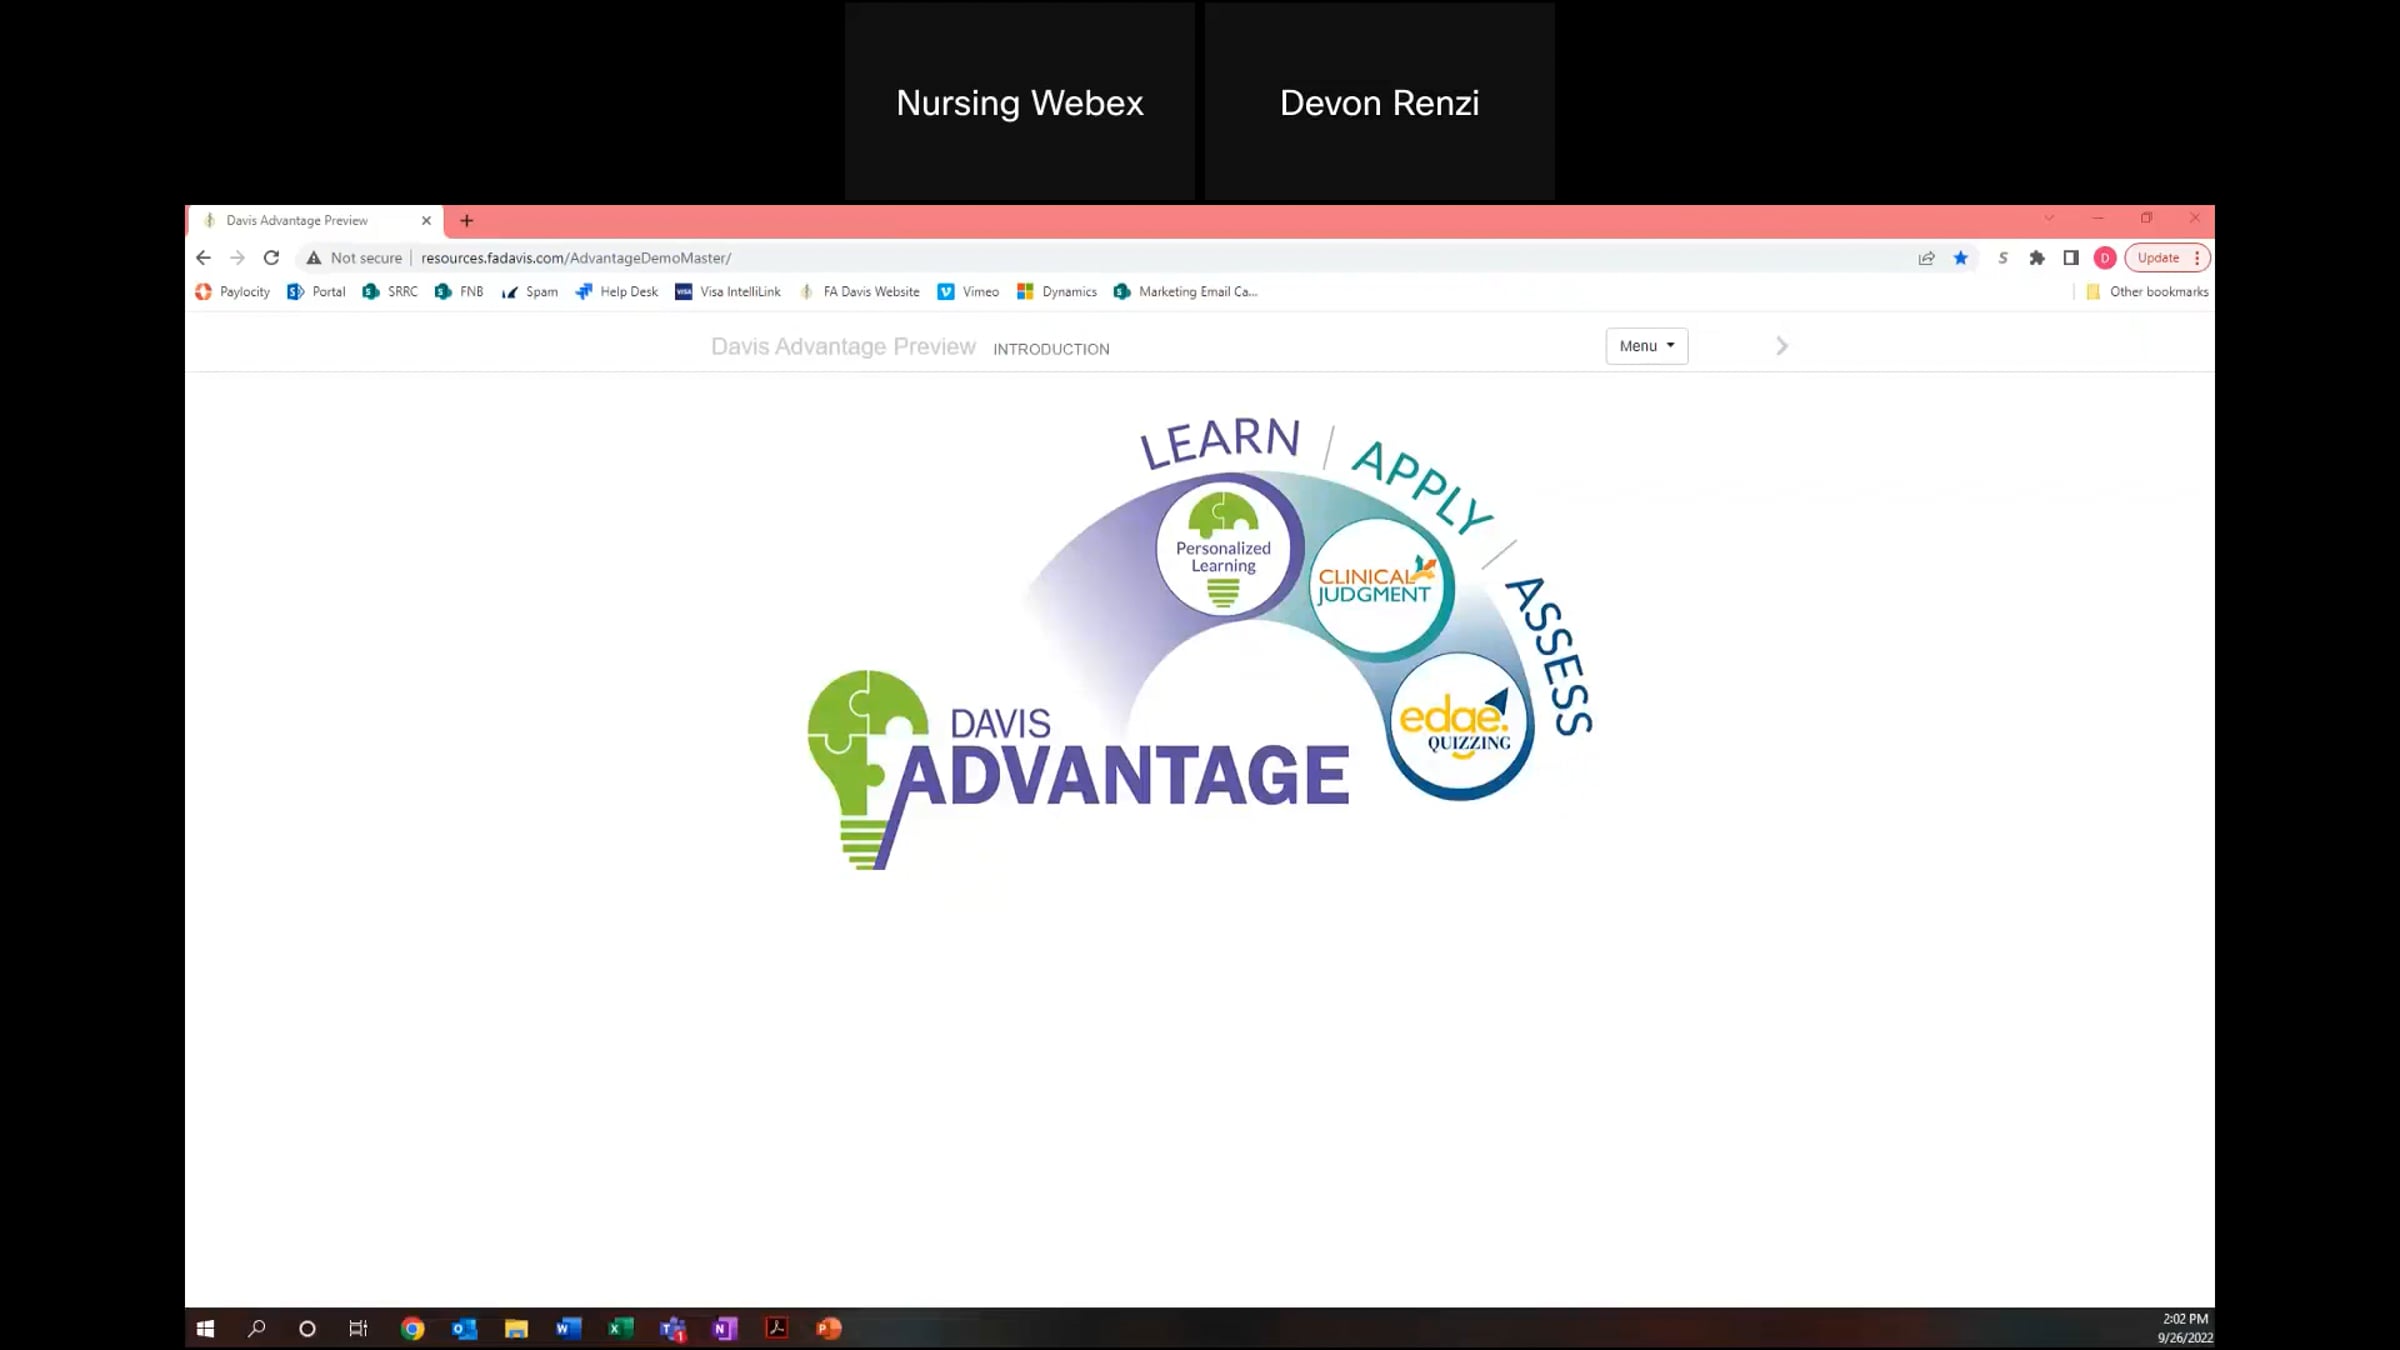
Task: Toggle the browser side panel icon
Action: (x=2071, y=258)
